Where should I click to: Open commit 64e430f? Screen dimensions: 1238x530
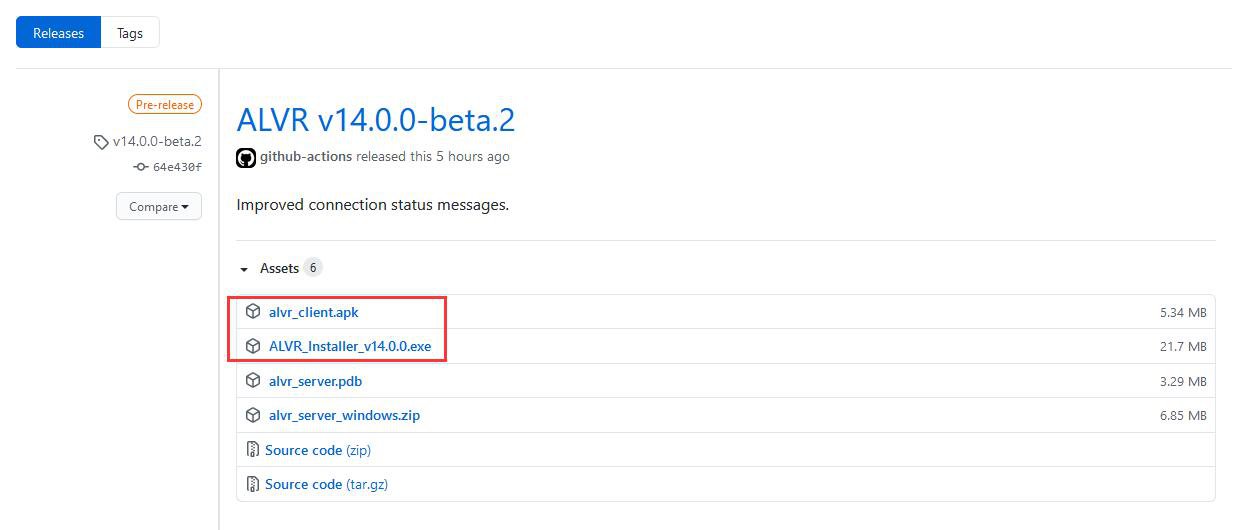tap(177, 167)
